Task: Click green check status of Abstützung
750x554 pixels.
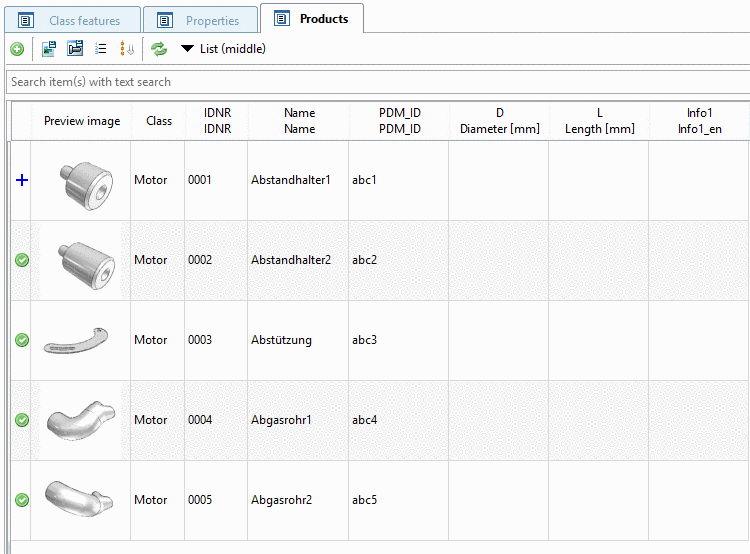Action: (x=22, y=340)
